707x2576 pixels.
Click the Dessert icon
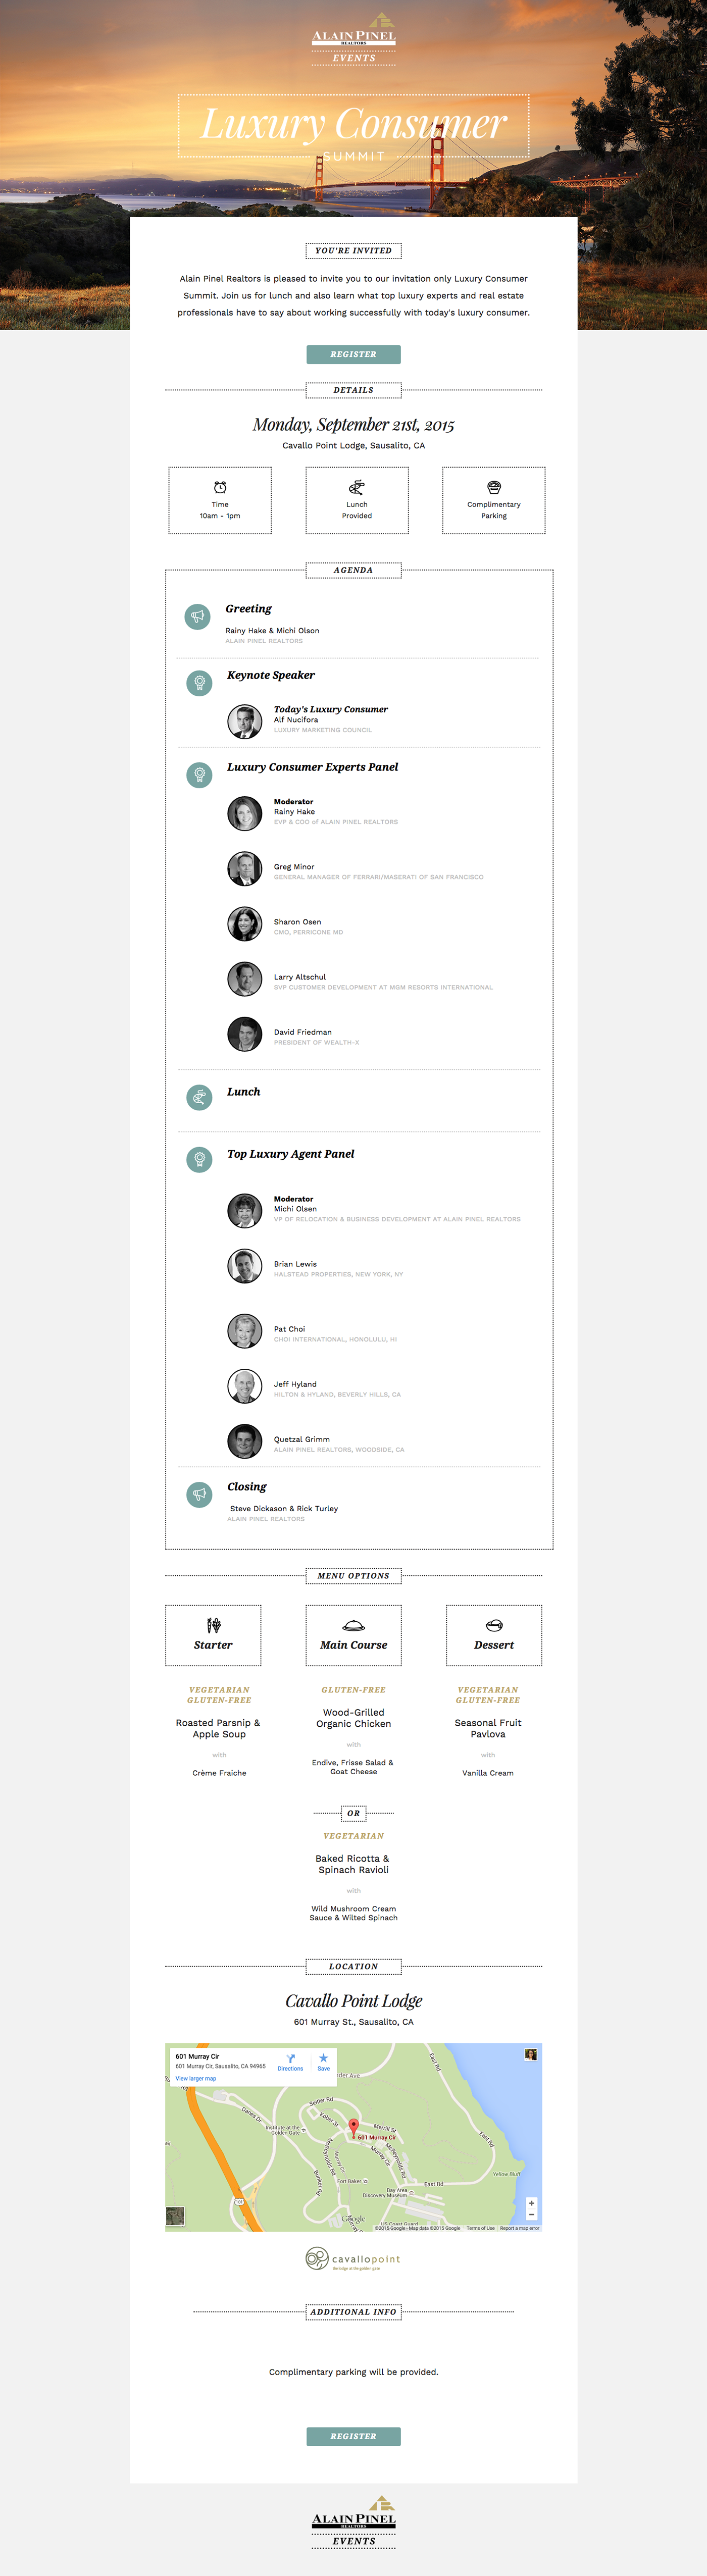pos(494,1625)
